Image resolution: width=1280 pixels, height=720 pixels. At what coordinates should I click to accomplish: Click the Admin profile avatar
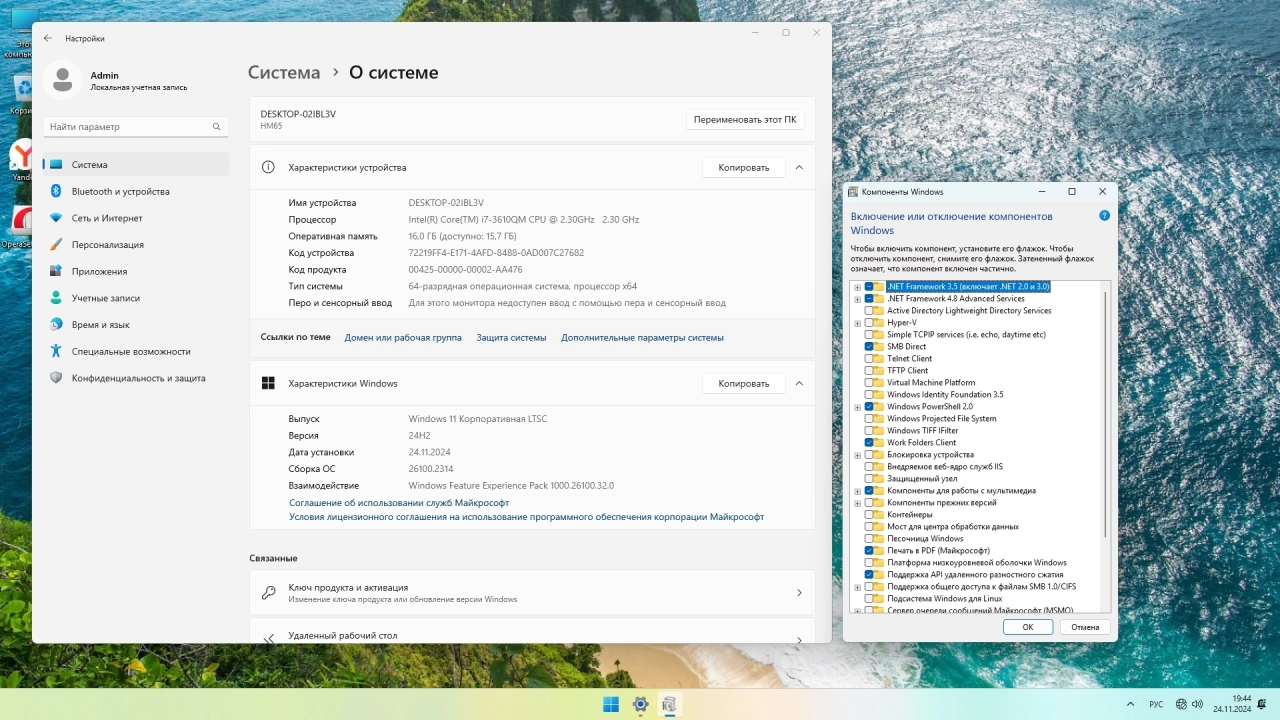pos(63,80)
